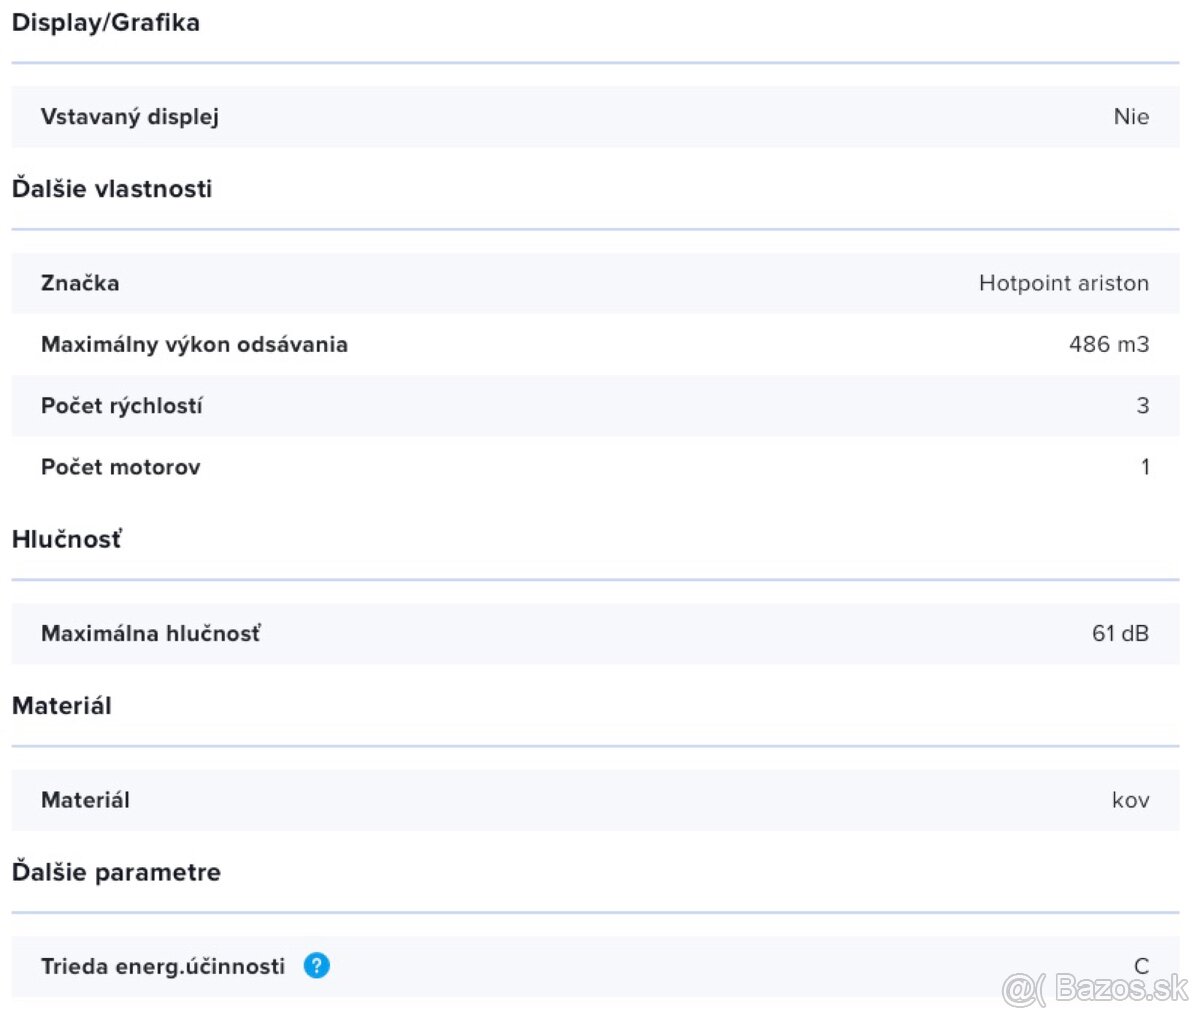Screen dimensions: 1200x1018
Task: Click the Bazos.sk watermark logo
Action: coord(1096,989)
